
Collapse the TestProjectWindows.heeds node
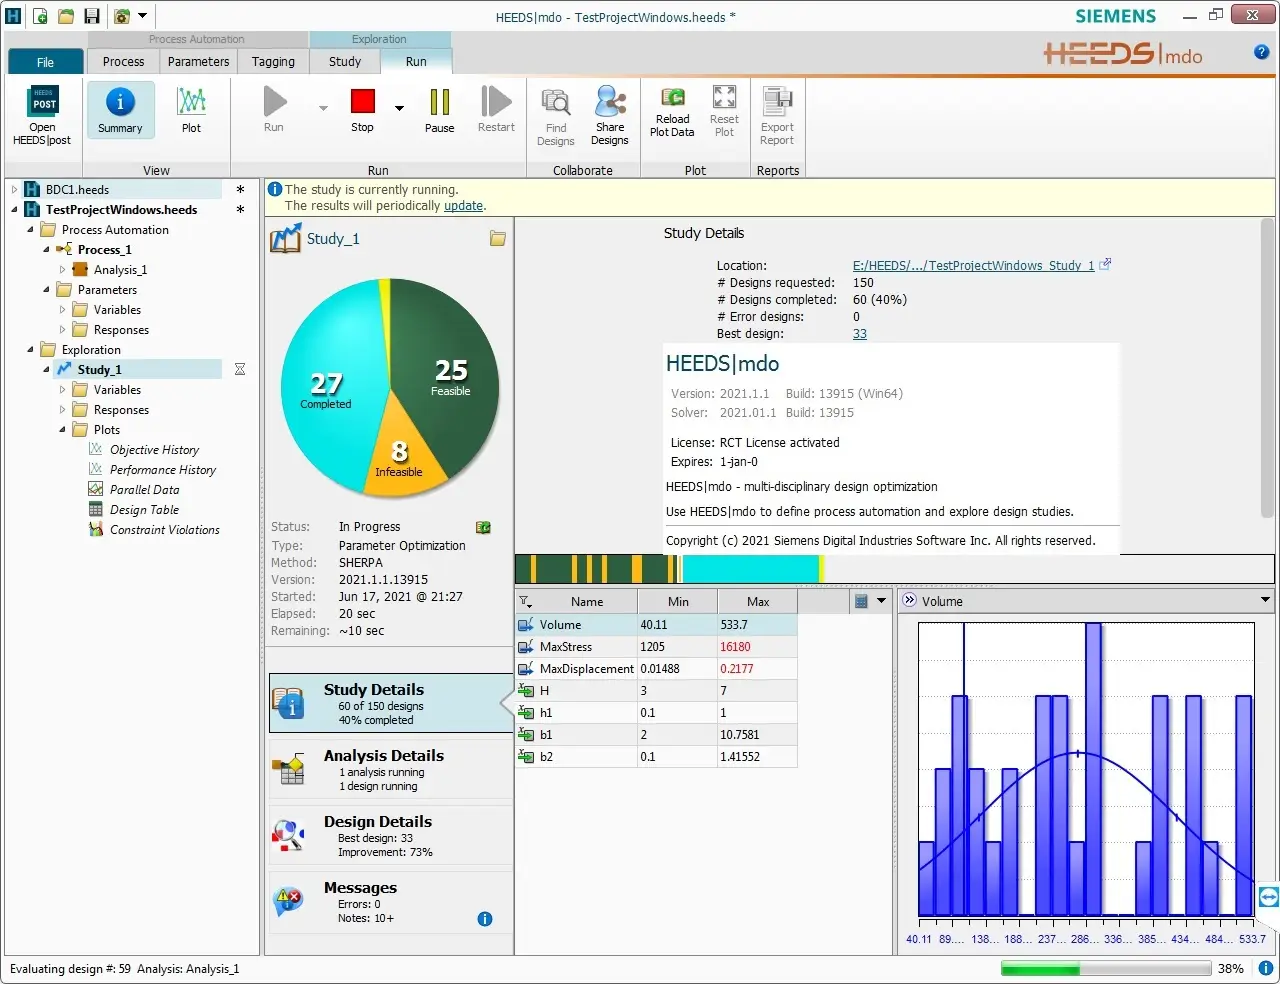pos(14,210)
